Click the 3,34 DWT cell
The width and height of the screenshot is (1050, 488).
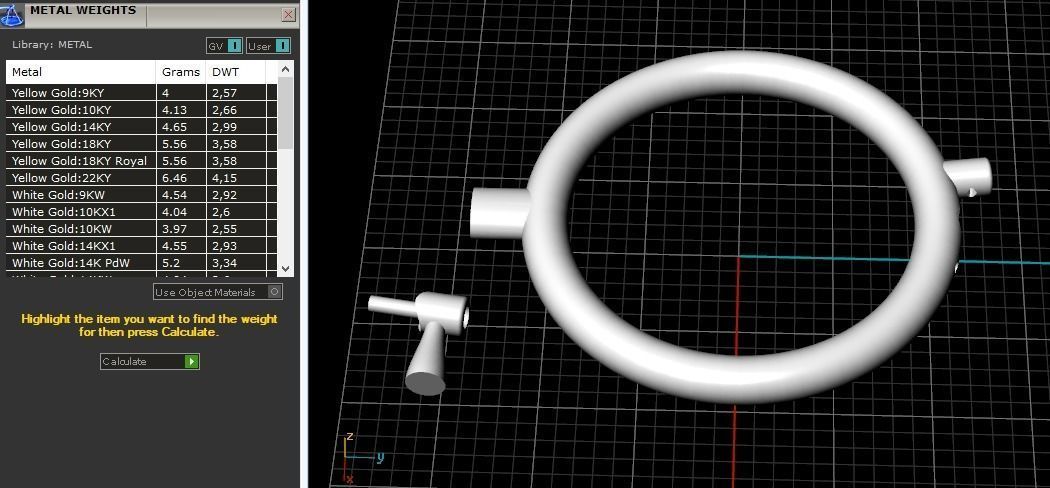tap(236, 263)
